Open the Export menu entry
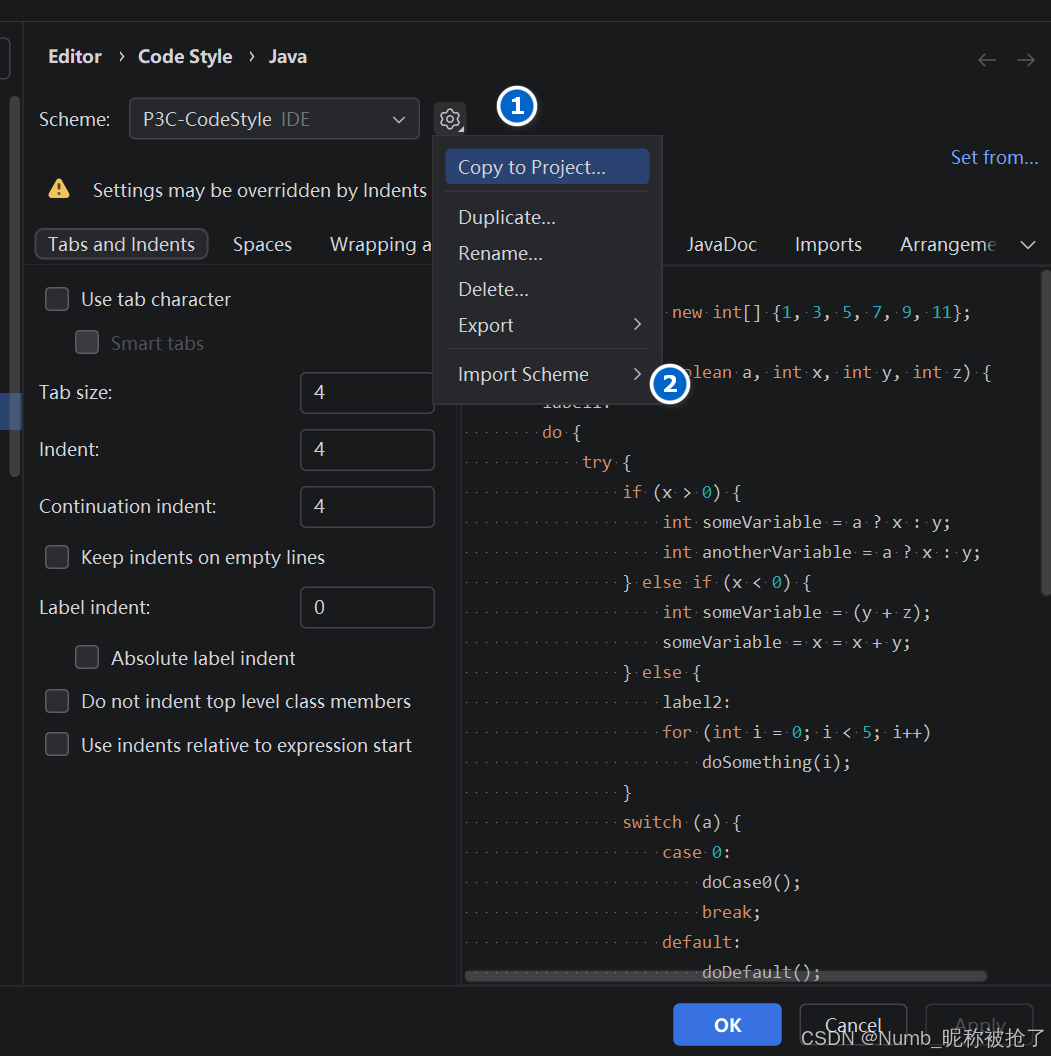Screen dimensions: 1051x1056 [x=547, y=325]
